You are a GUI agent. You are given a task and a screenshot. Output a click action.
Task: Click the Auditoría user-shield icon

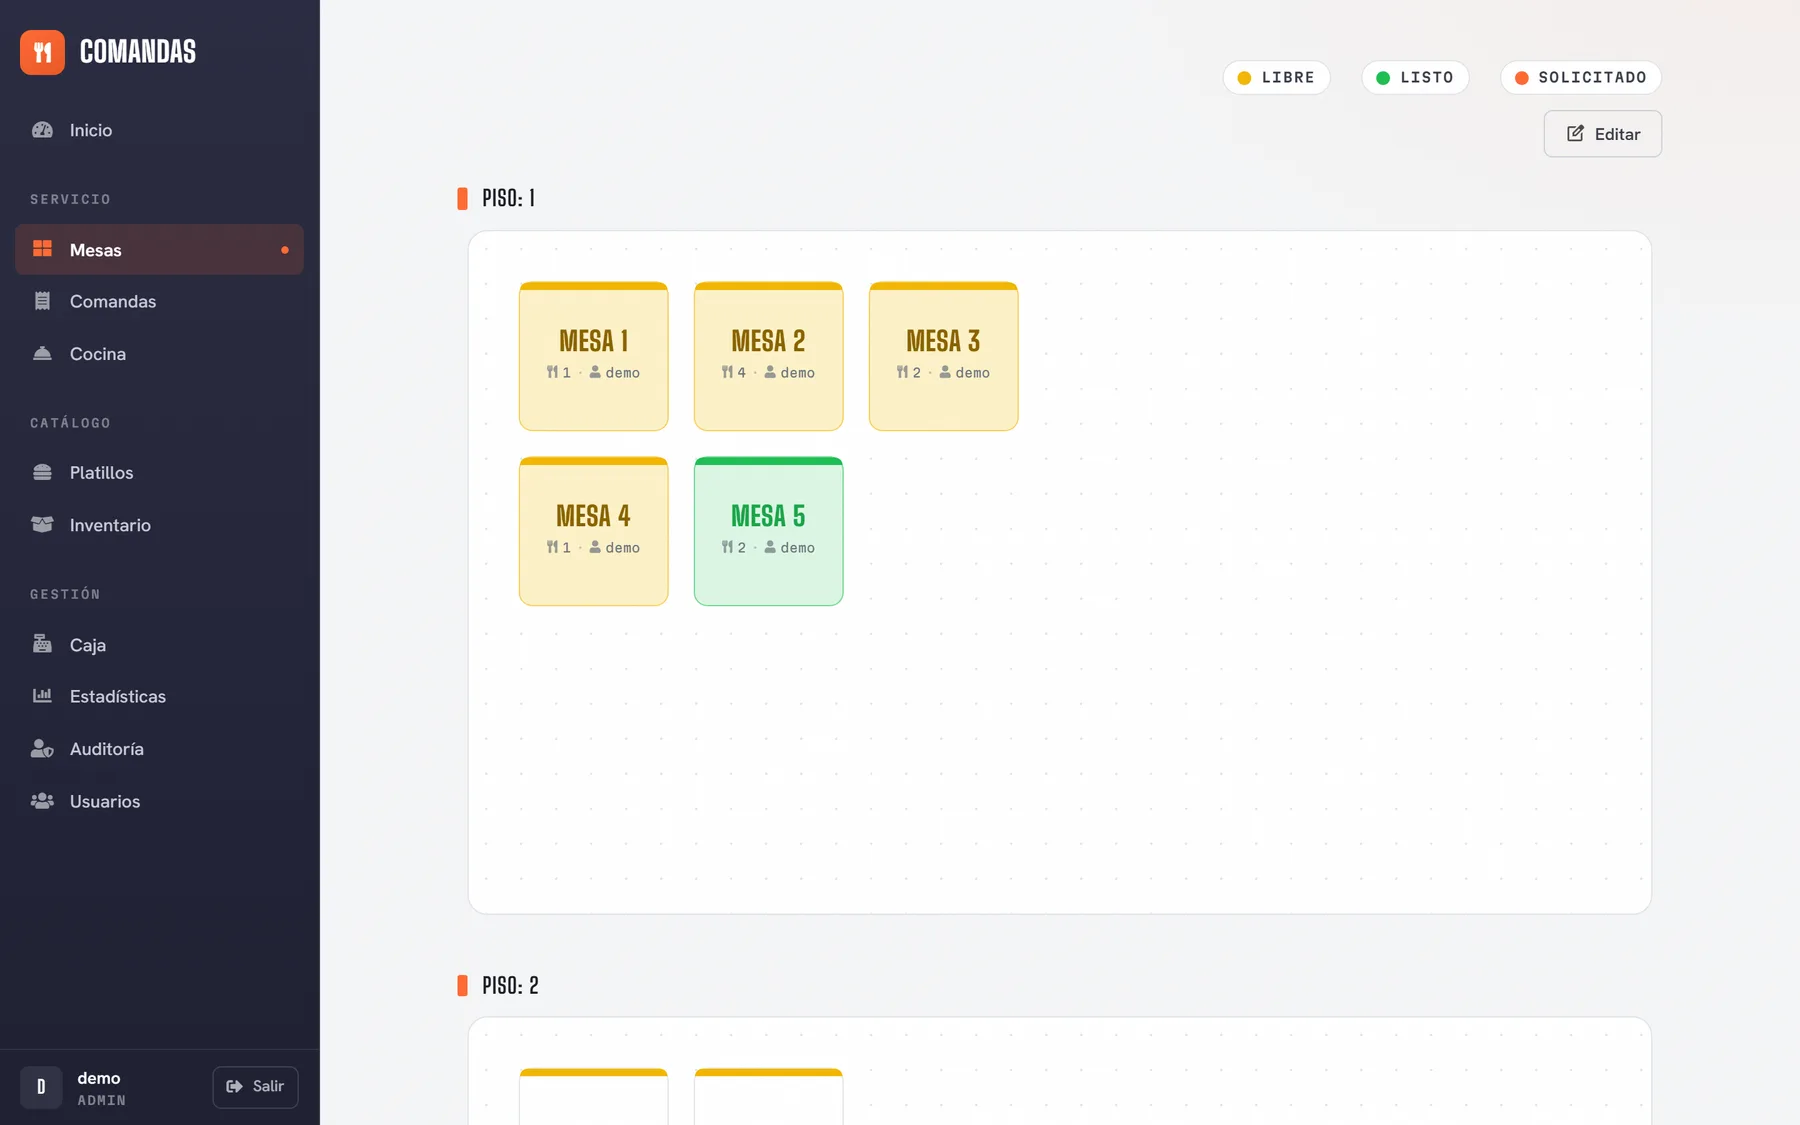click(x=42, y=749)
